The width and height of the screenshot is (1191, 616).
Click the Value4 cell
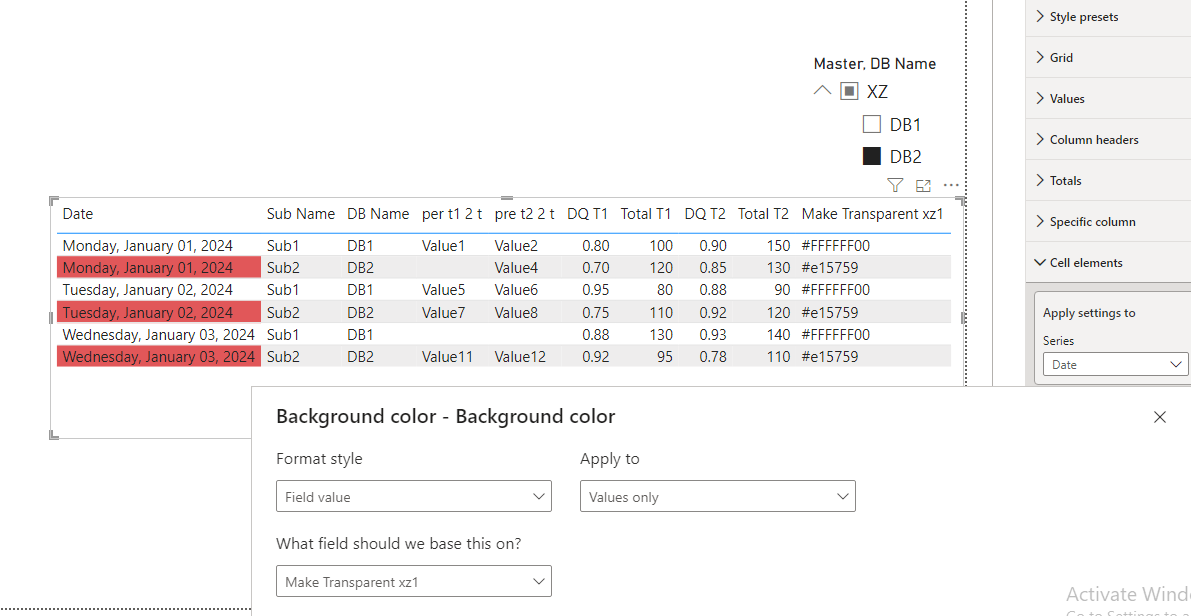coord(516,267)
